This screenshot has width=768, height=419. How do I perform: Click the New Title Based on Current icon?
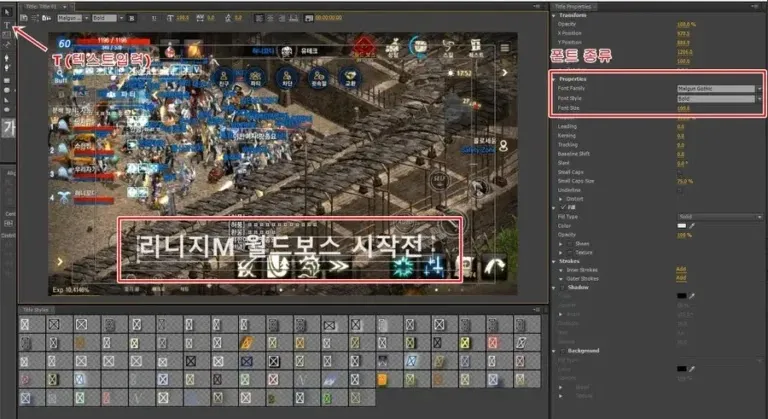coord(24,18)
